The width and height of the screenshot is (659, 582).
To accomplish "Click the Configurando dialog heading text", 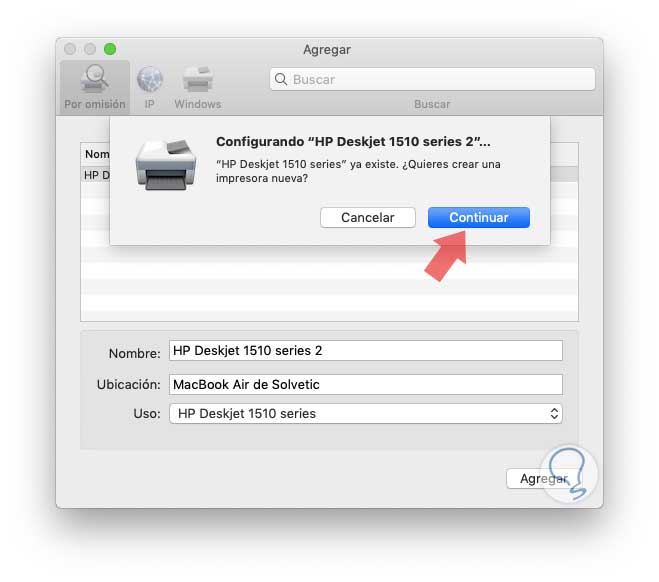I will tap(353, 142).
